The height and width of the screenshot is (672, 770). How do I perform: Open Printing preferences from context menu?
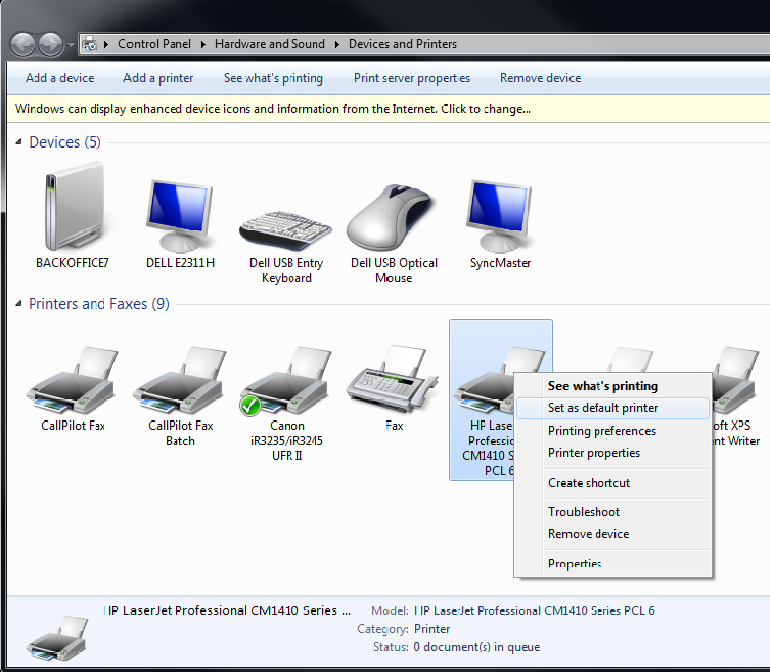click(613, 431)
